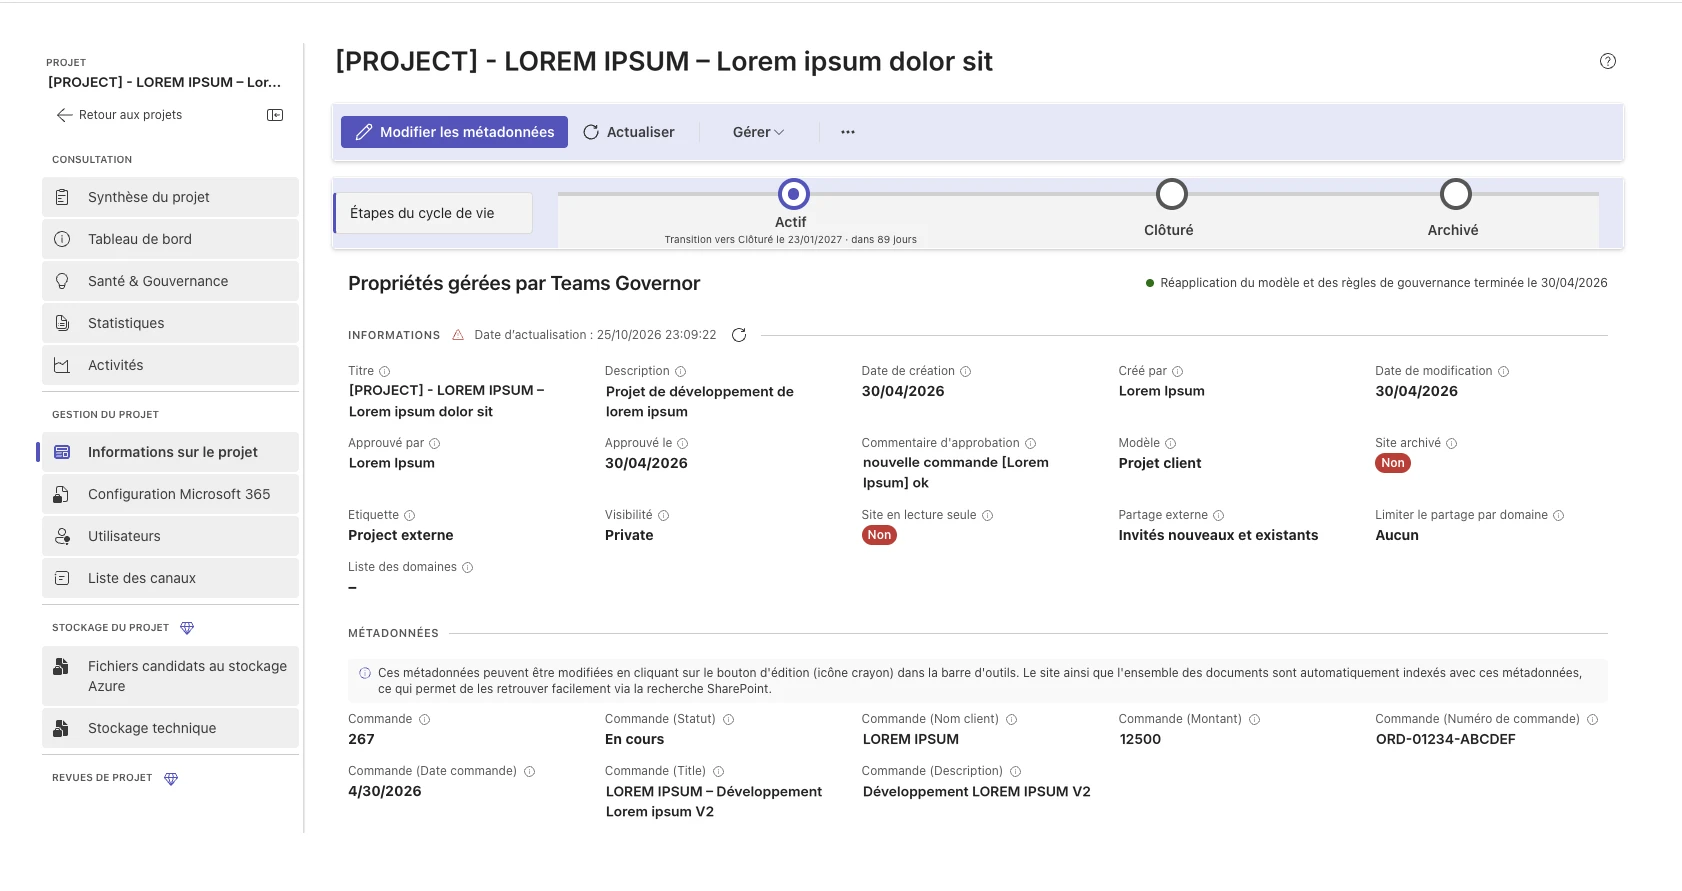Click the refresh icon beside actualisation date
1682x891 pixels.
click(739, 335)
